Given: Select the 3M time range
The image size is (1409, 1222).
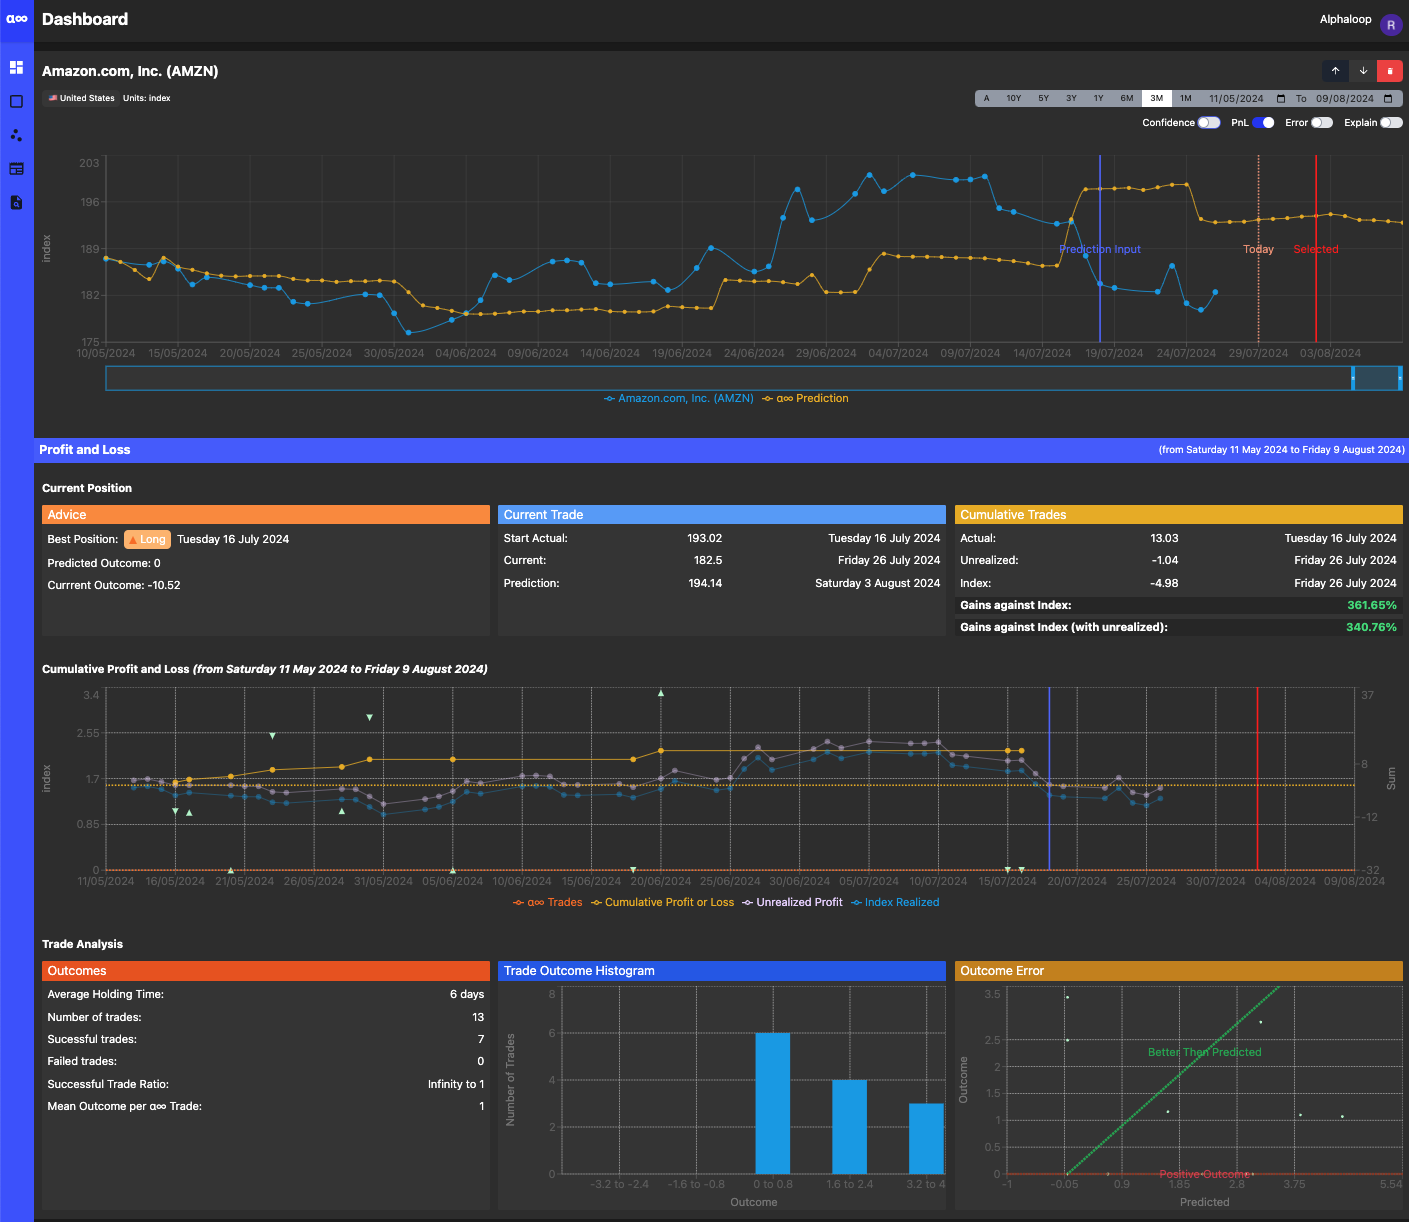Looking at the screenshot, I should point(1157,98).
